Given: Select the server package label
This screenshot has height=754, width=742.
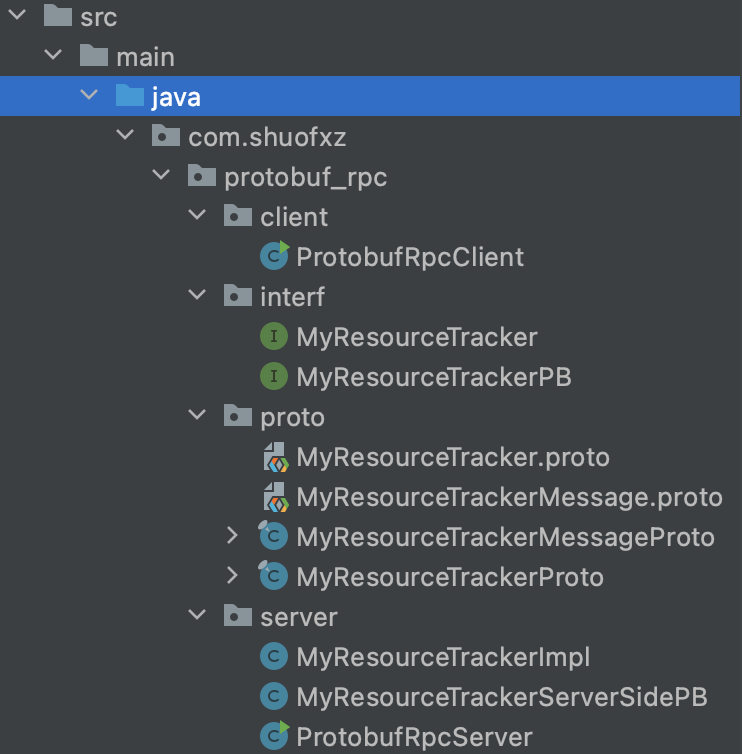Looking at the screenshot, I should point(299,617).
